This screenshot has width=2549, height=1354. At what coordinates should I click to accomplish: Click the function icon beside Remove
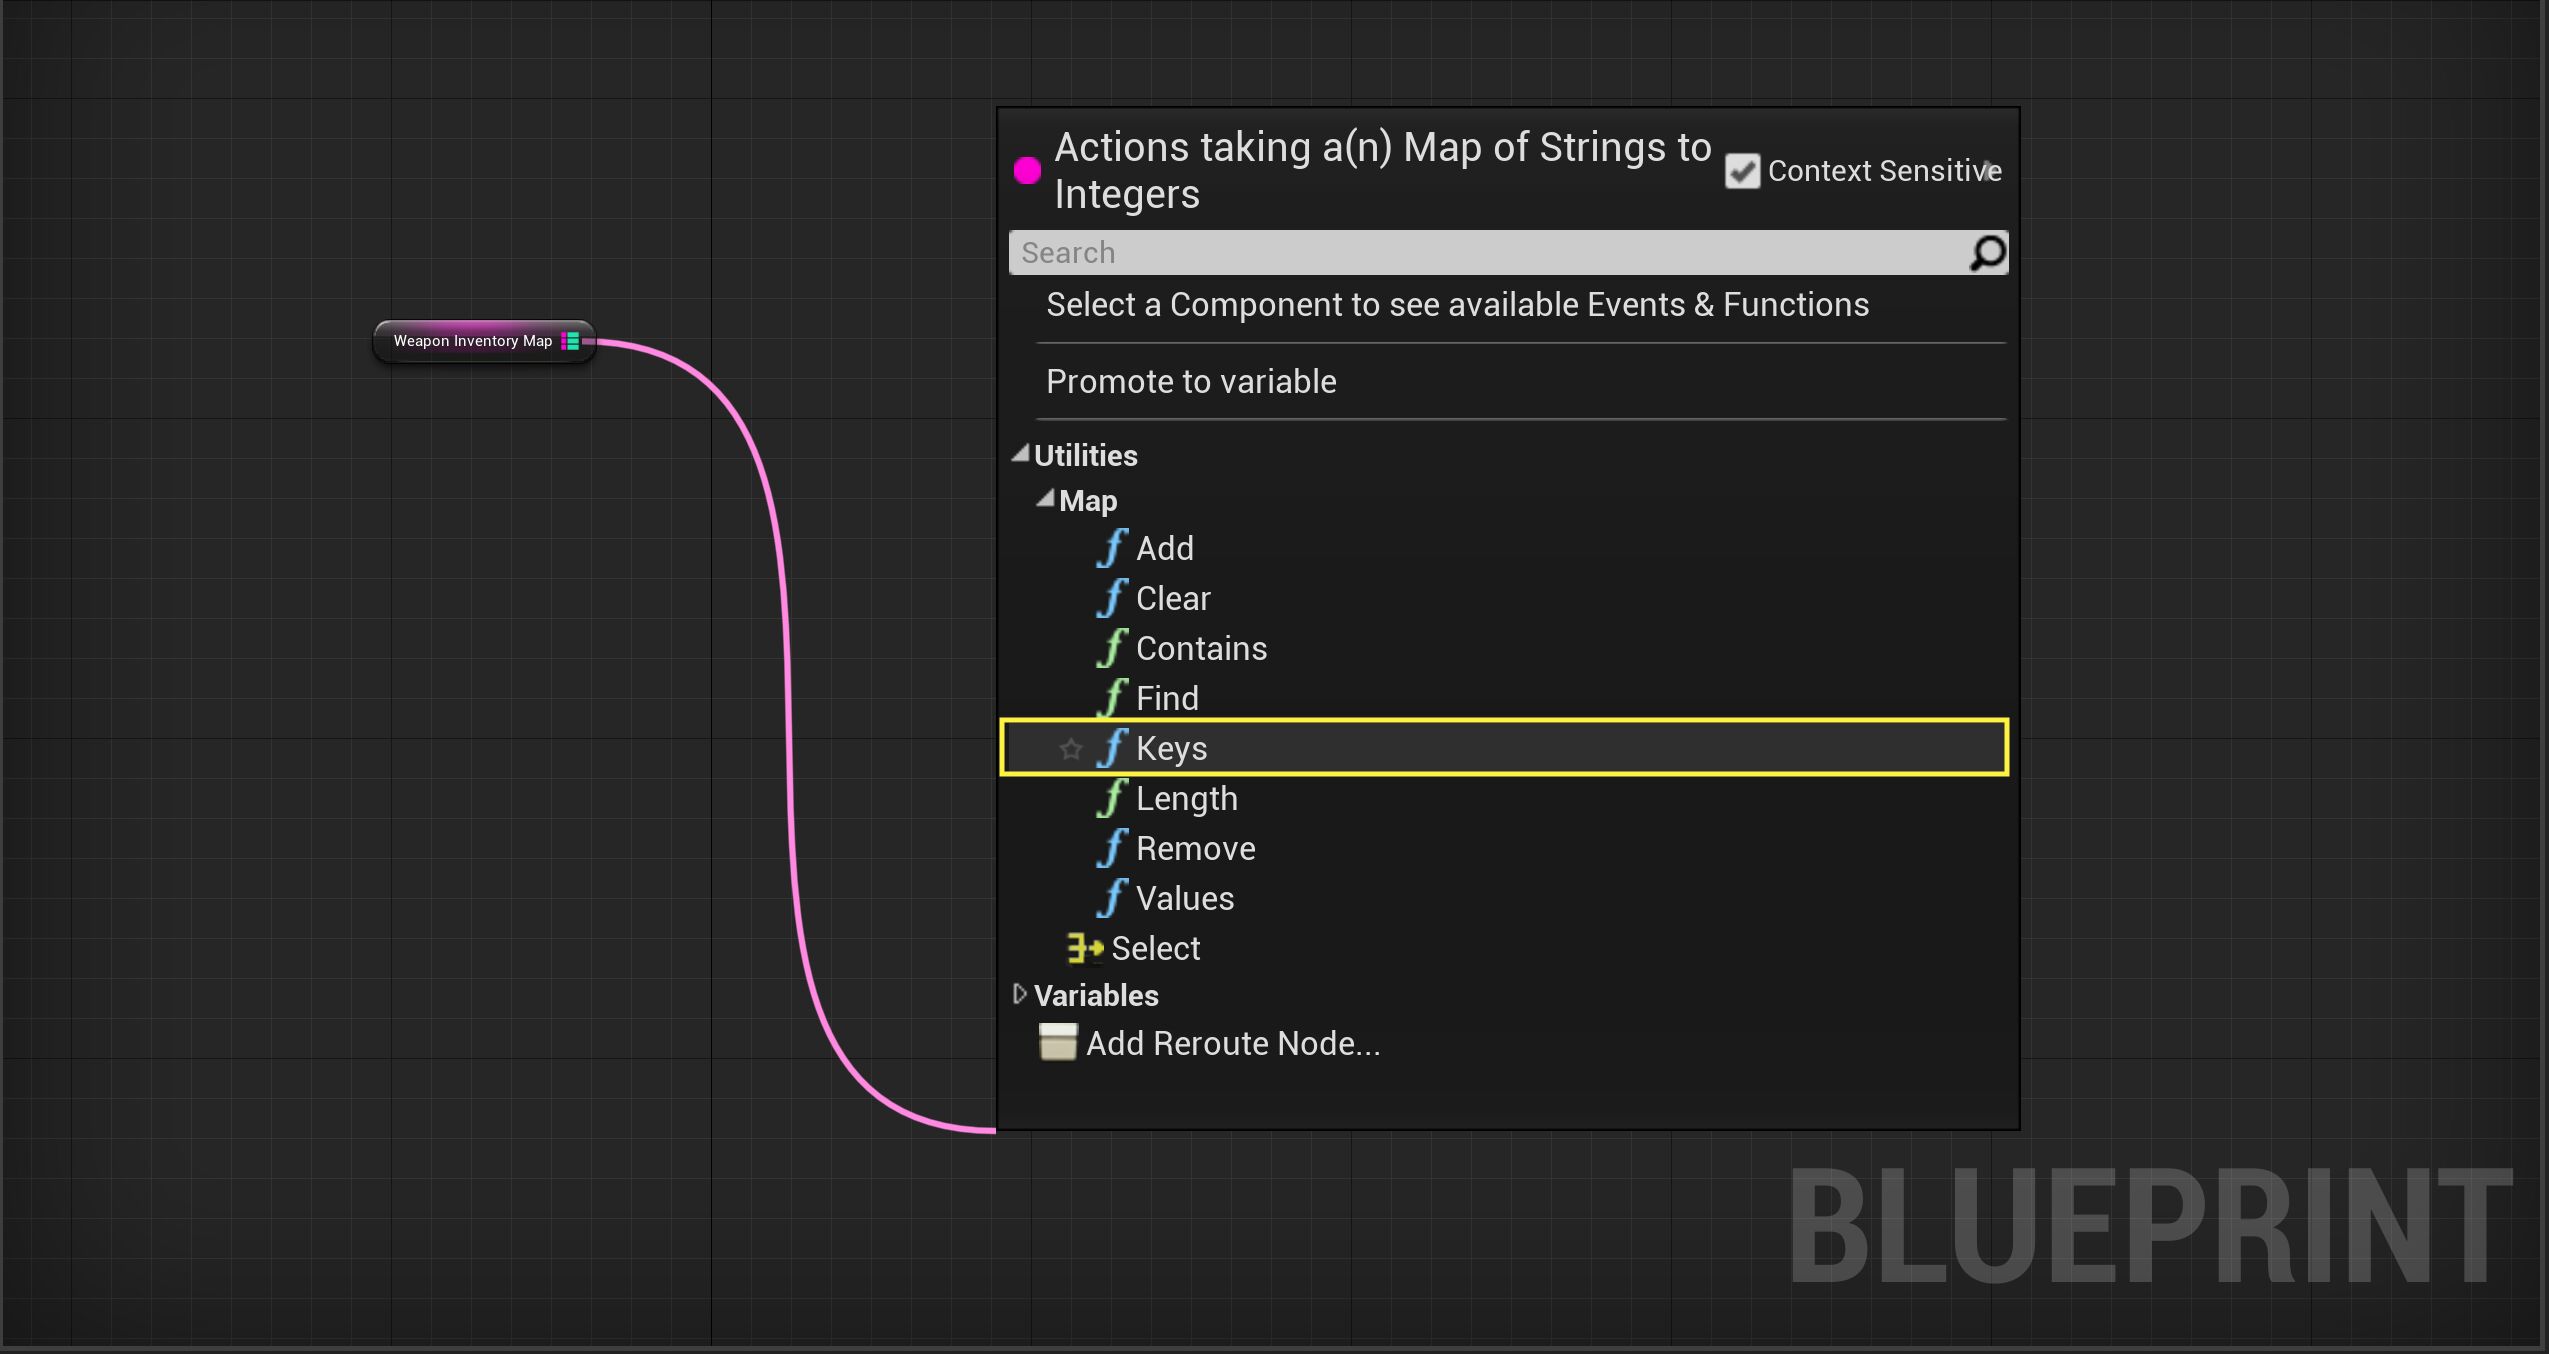tap(1112, 848)
